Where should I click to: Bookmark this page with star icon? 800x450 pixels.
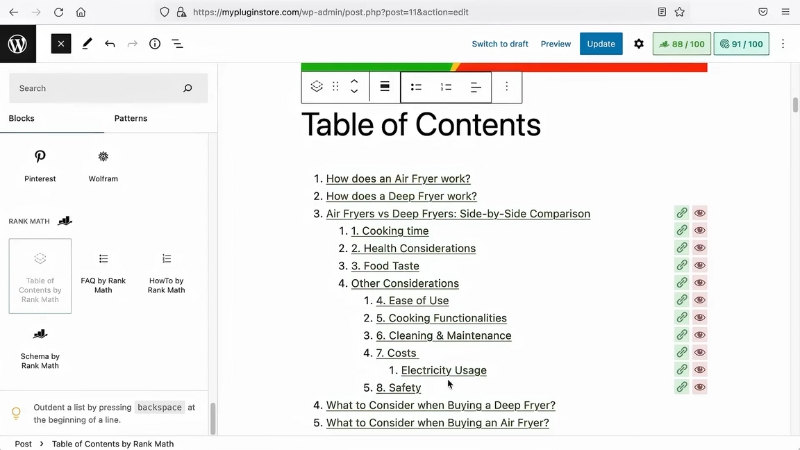(x=680, y=12)
